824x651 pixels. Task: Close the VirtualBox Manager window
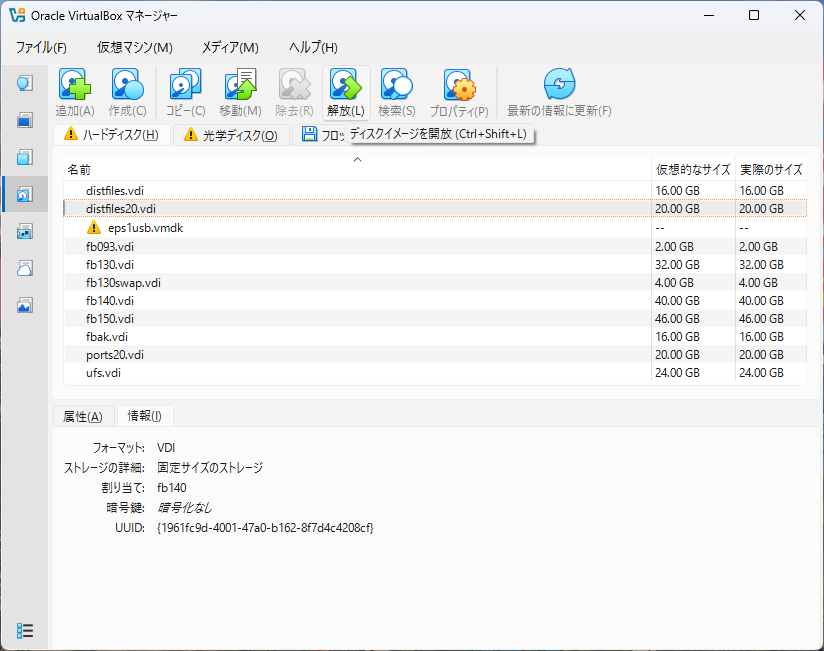point(799,15)
